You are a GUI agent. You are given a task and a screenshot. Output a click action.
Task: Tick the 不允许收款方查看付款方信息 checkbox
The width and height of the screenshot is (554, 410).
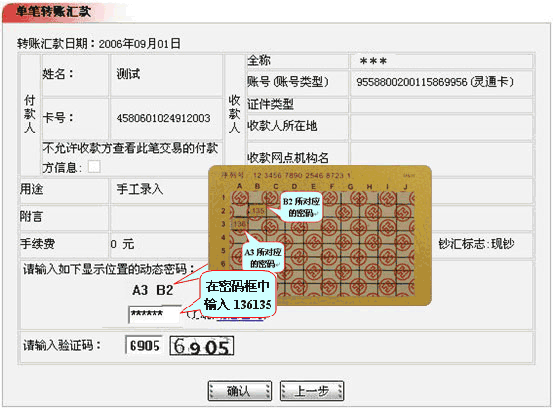coord(94,166)
